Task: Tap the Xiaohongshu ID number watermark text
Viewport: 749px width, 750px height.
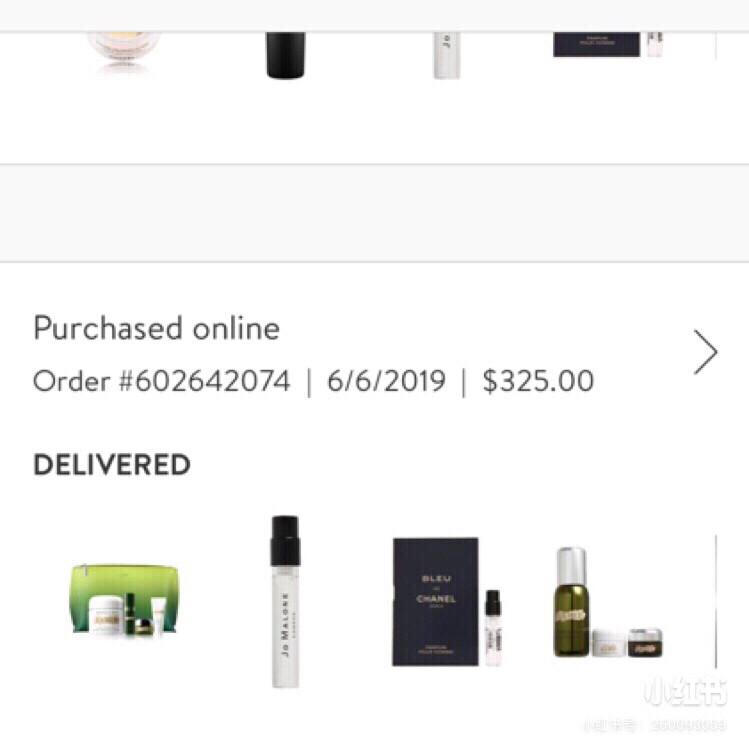Action: point(654,725)
